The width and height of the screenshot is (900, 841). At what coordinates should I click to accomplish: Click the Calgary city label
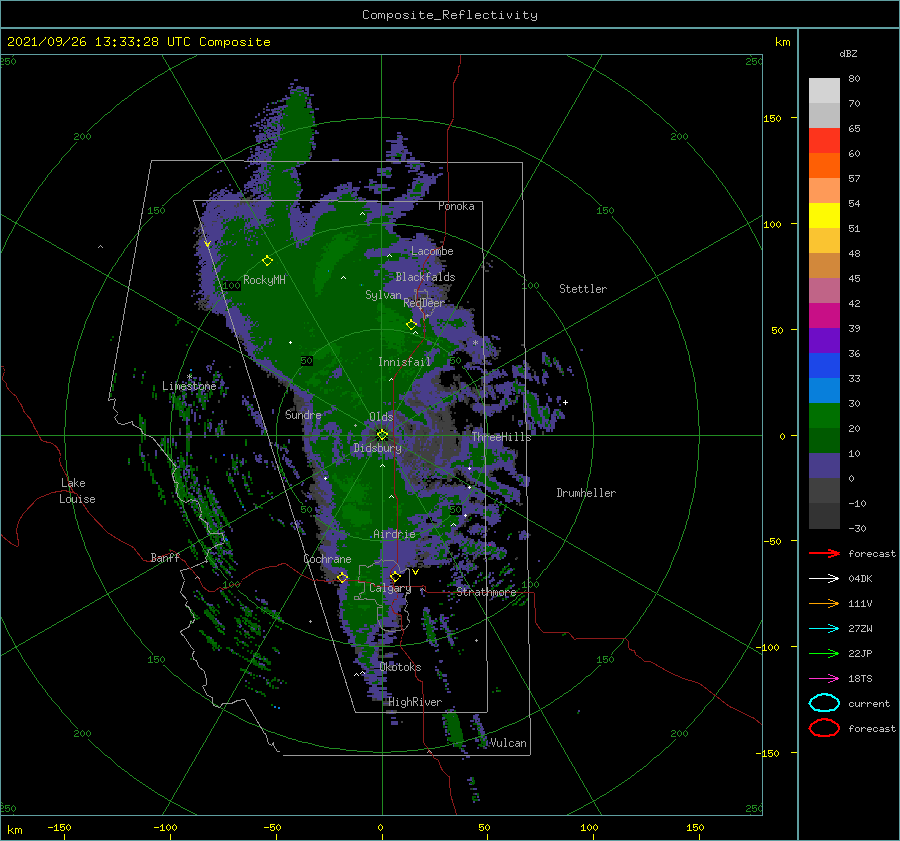coord(390,588)
